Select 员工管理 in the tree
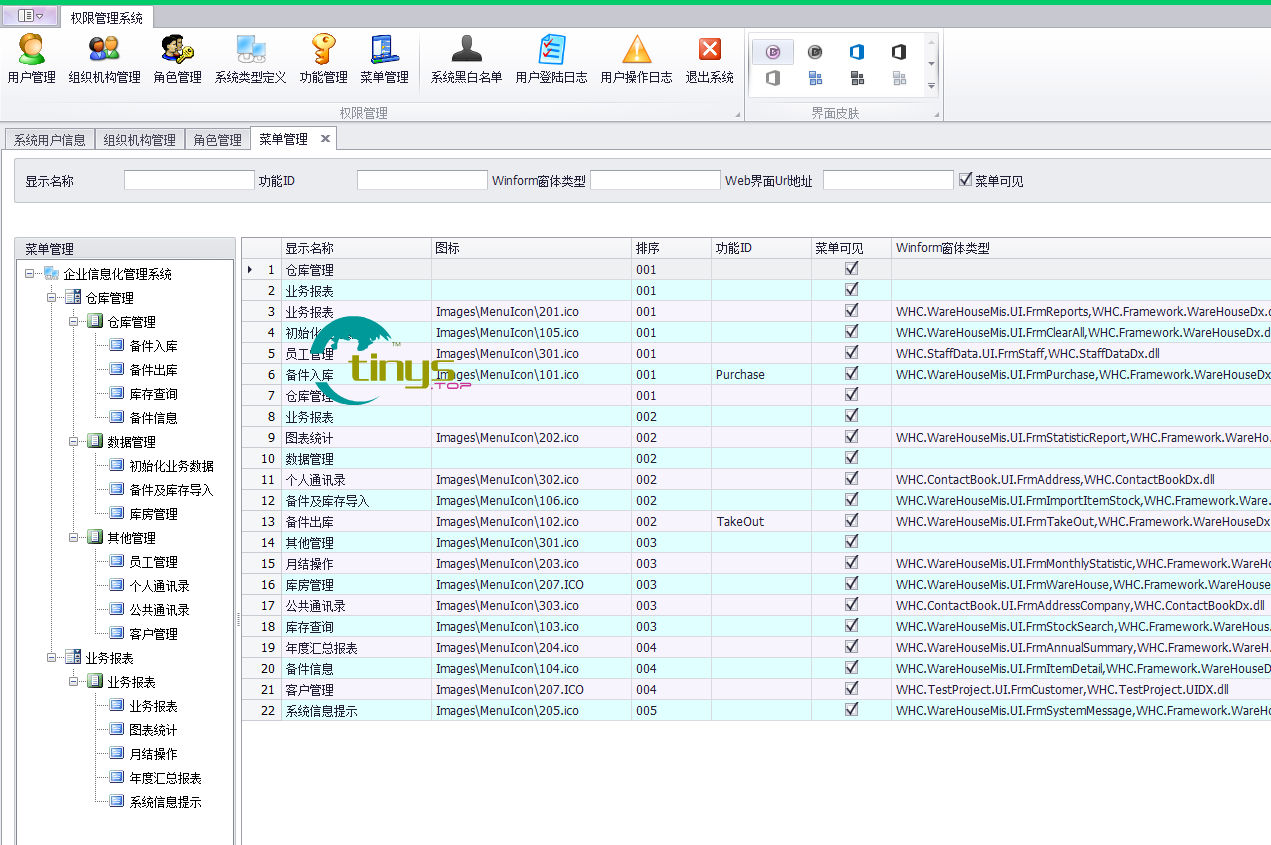 coord(154,562)
